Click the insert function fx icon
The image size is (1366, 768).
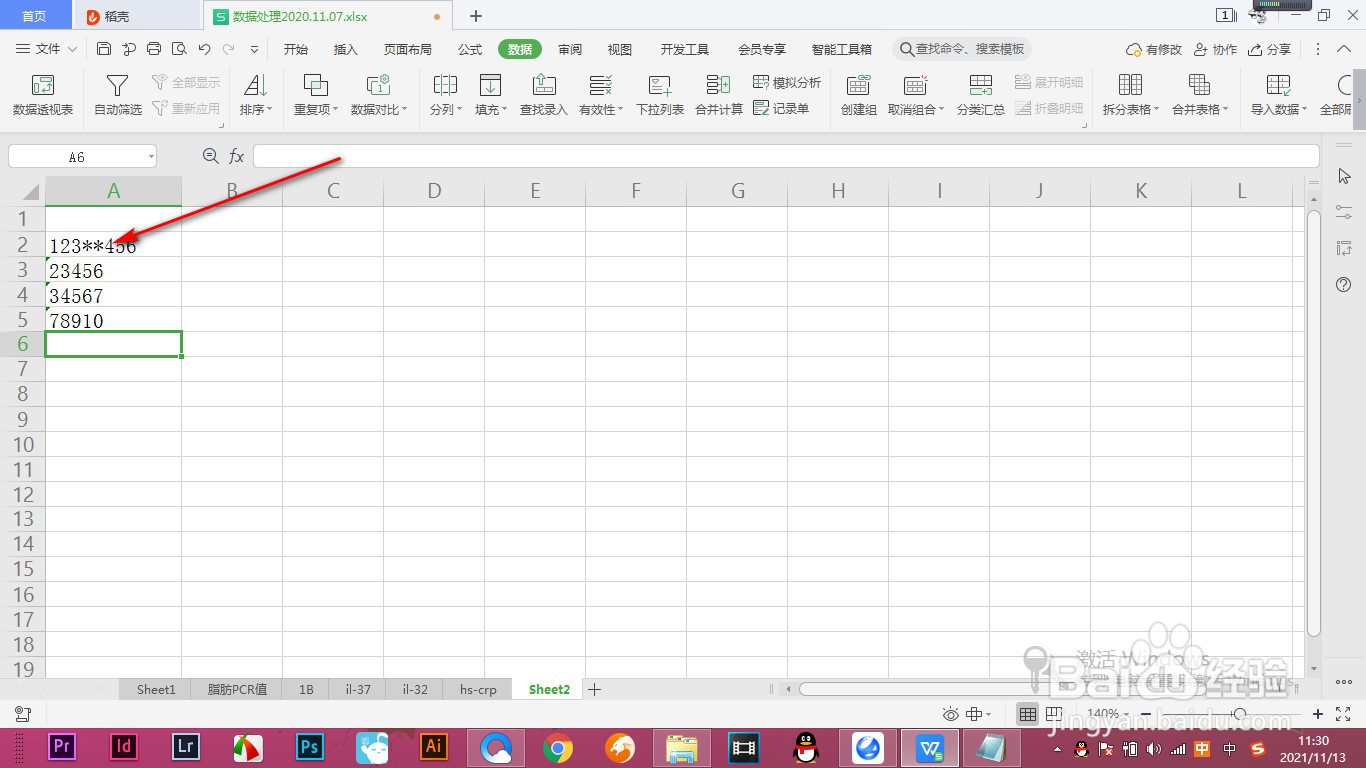point(237,156)
